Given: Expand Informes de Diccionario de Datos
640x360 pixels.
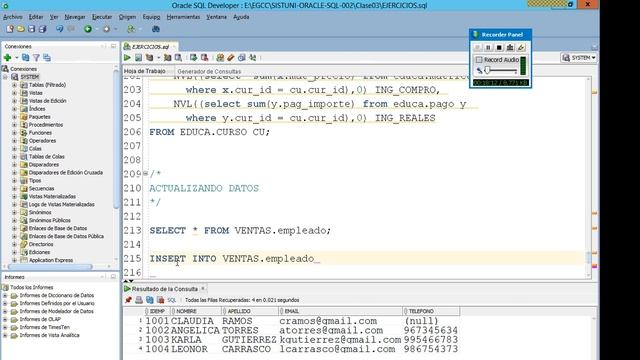Looking at the screenshot, I should (5, 296).
